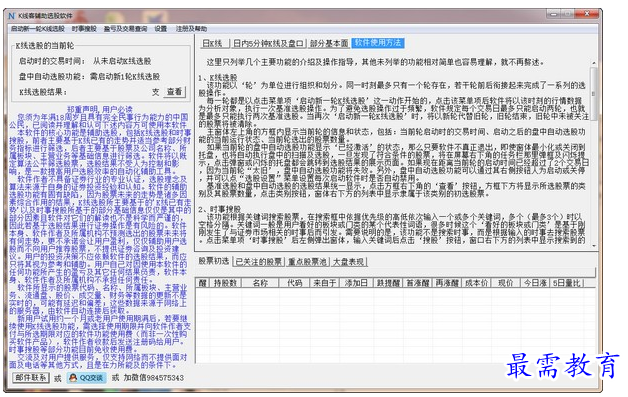Click the 1、K线选股 section heading
The width and height of the screenshot is (628, 397).
218,77
